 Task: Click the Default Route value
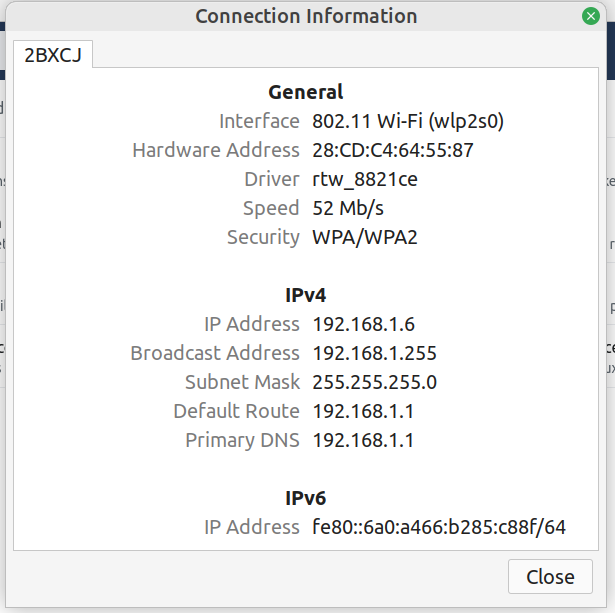point(363,411)
